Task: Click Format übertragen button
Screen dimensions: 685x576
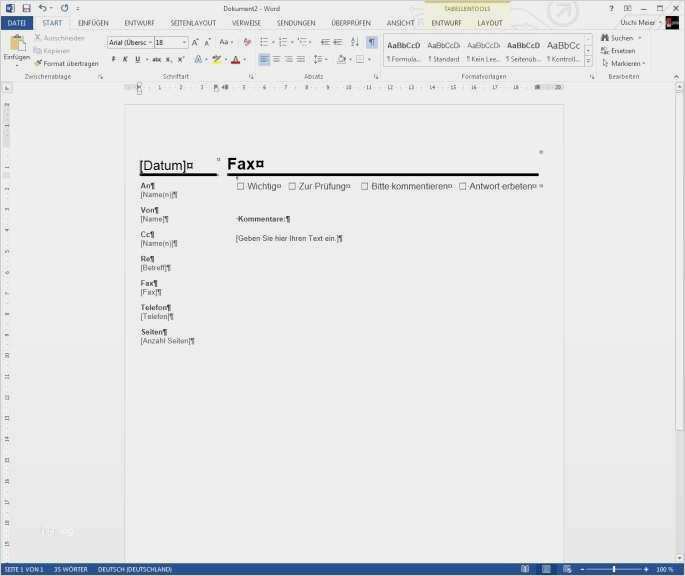Action: 66,63
